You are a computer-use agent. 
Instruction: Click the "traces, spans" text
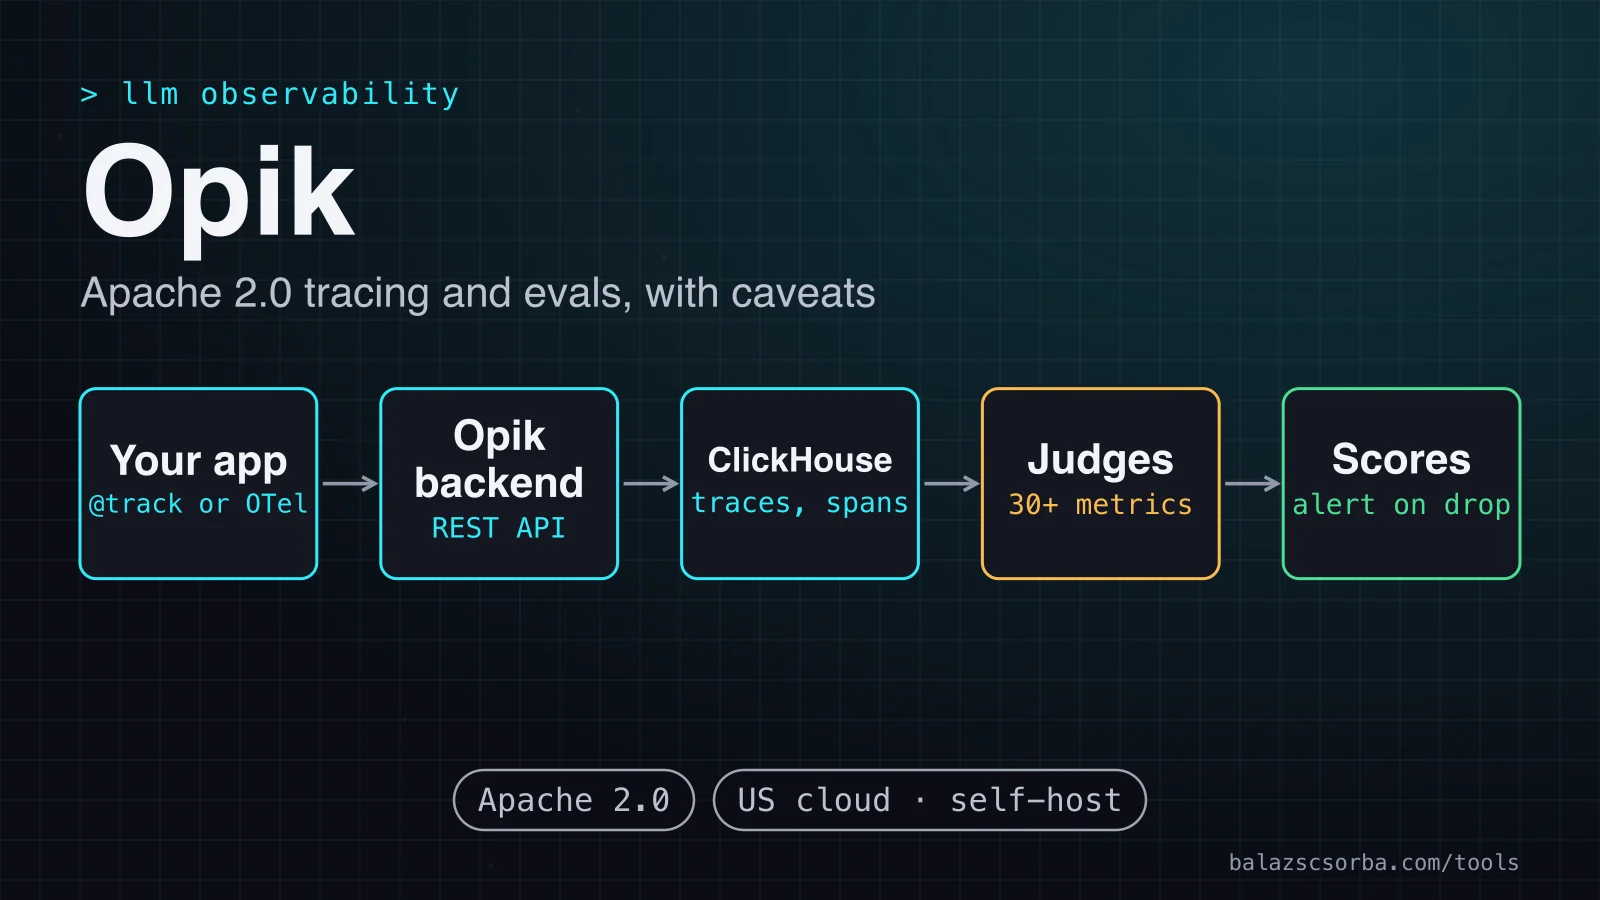coord(800,503)
